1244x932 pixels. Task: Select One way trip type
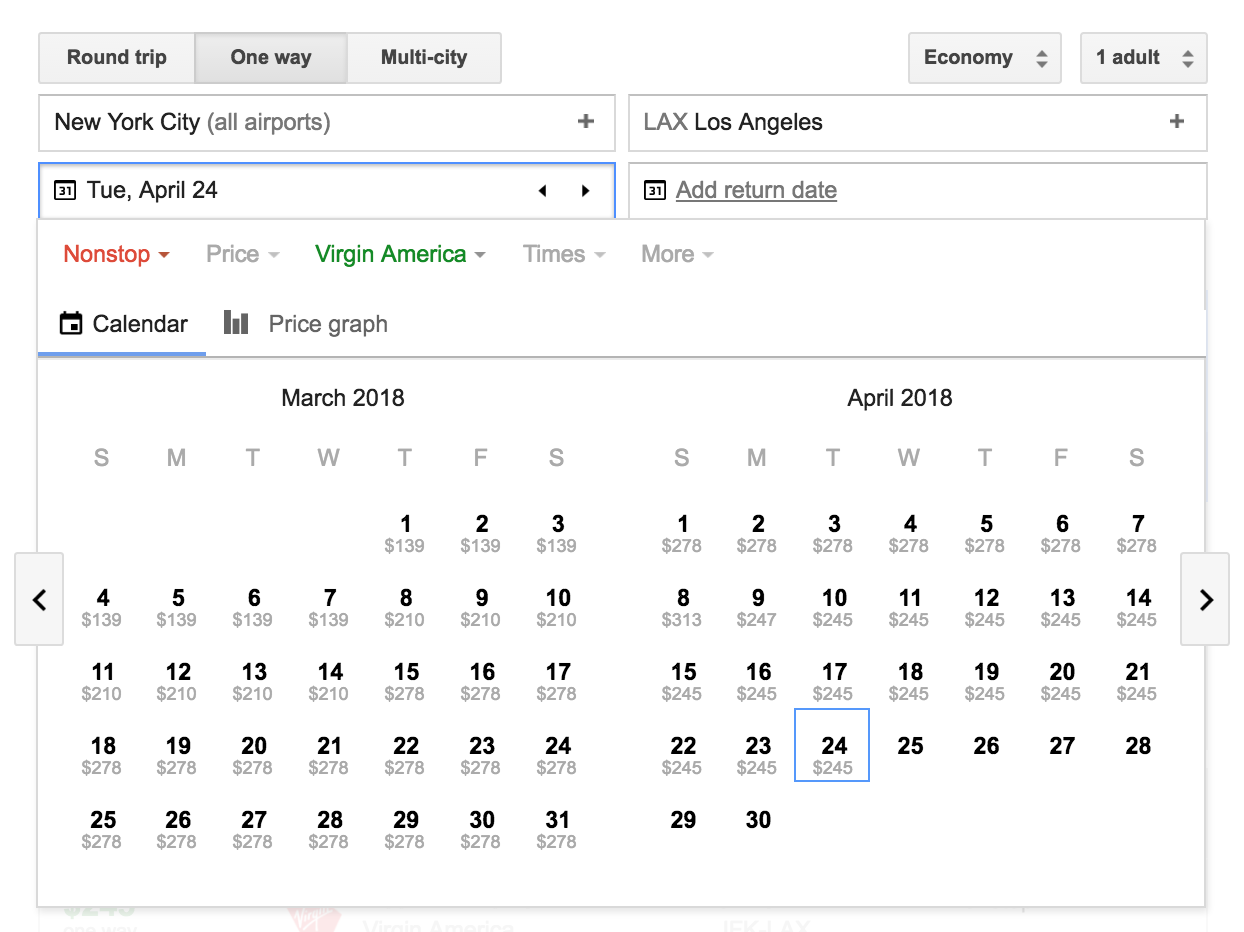271,58
